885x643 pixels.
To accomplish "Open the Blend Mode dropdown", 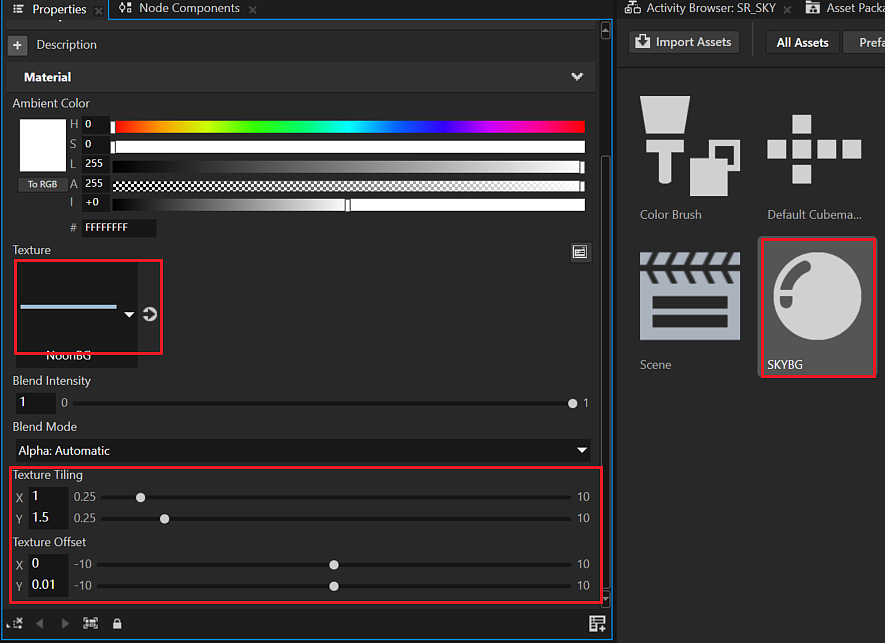I will tap(303, 450).
